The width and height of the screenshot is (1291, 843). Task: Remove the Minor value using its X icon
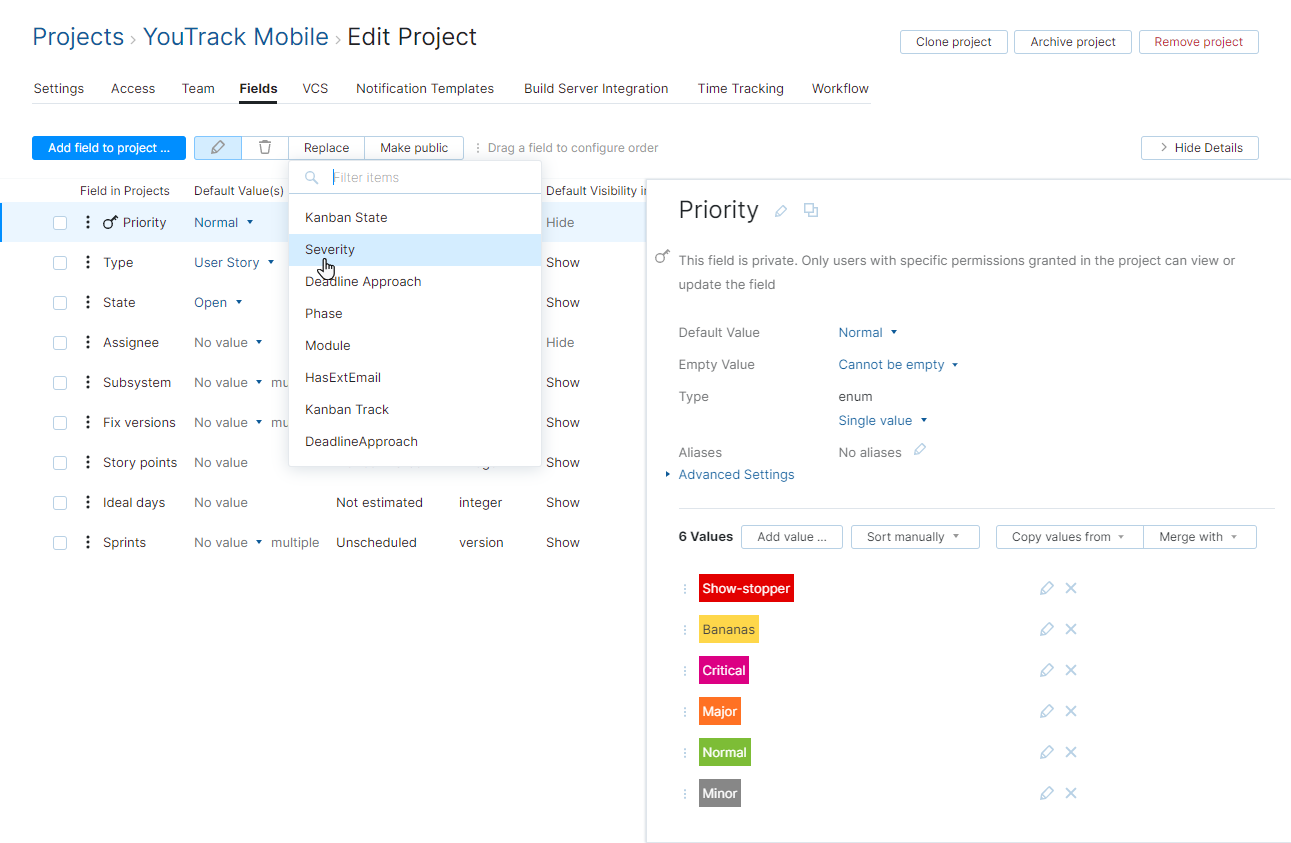click(1070, 792)
